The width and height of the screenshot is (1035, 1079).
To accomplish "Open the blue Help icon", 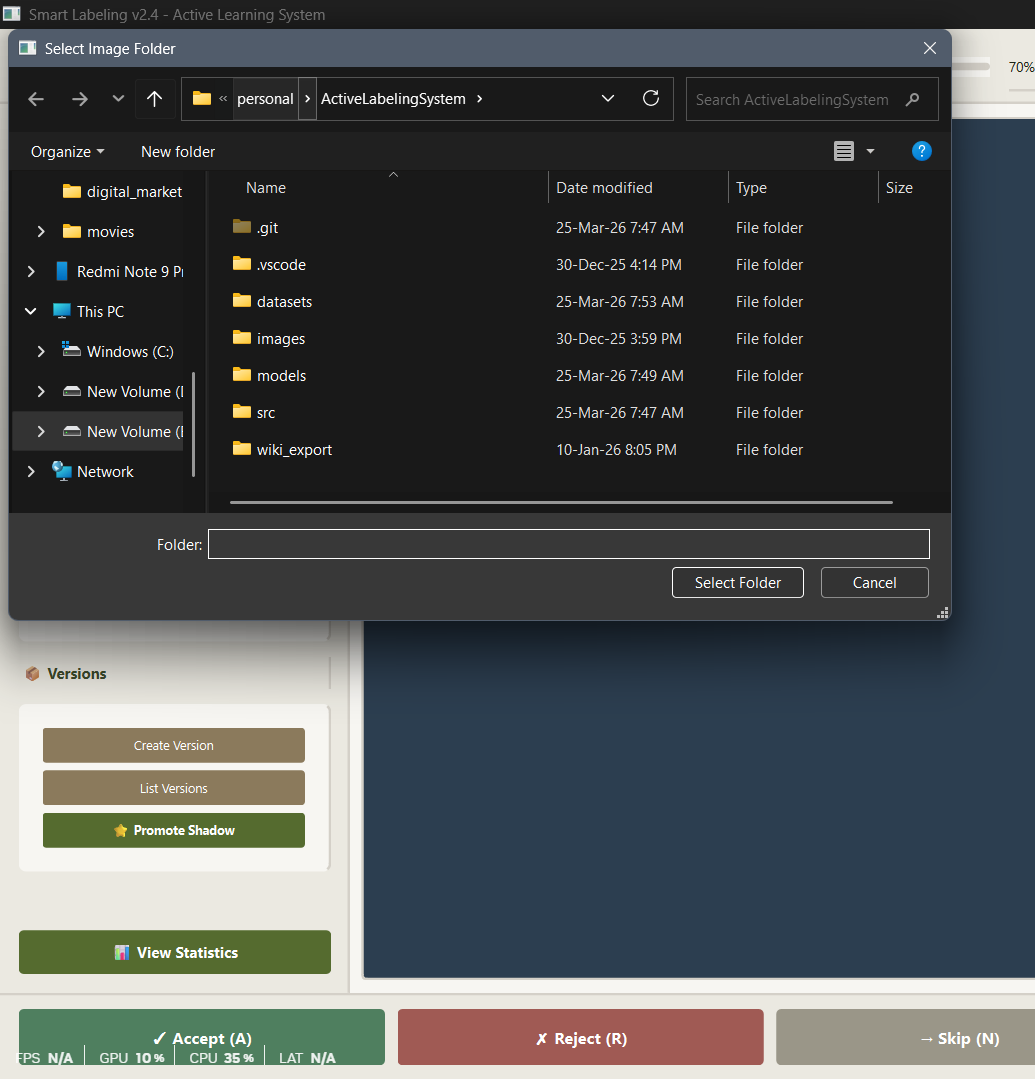I will pos(921,151).
